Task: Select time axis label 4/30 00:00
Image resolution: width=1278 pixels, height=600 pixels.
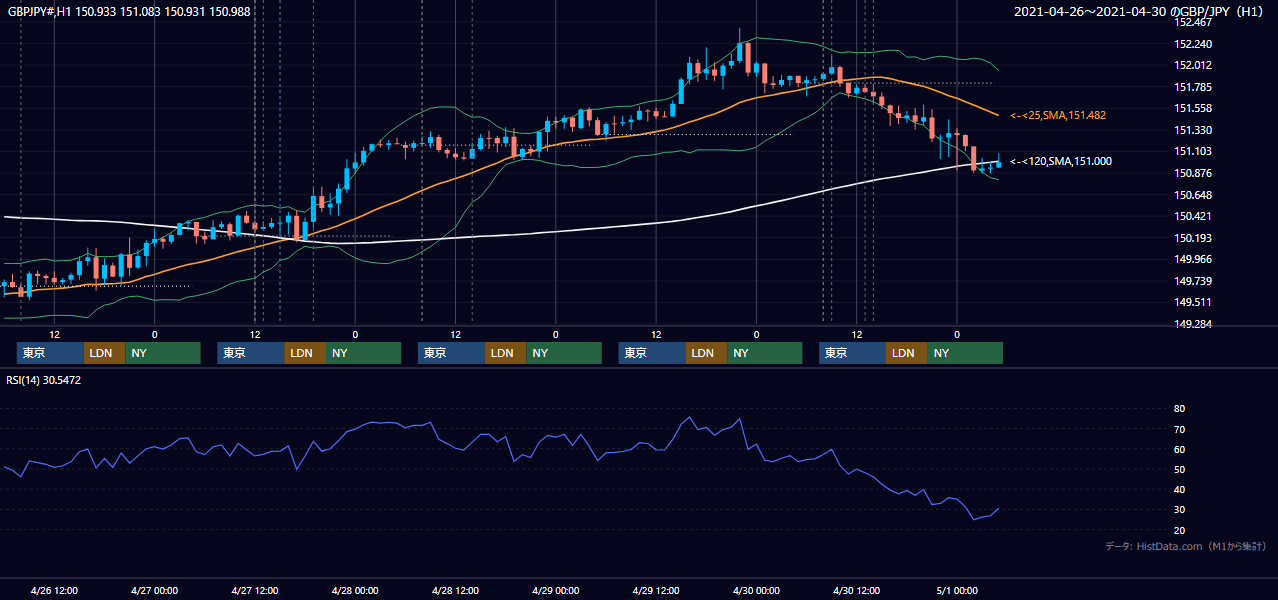Action: coord(756,590)
